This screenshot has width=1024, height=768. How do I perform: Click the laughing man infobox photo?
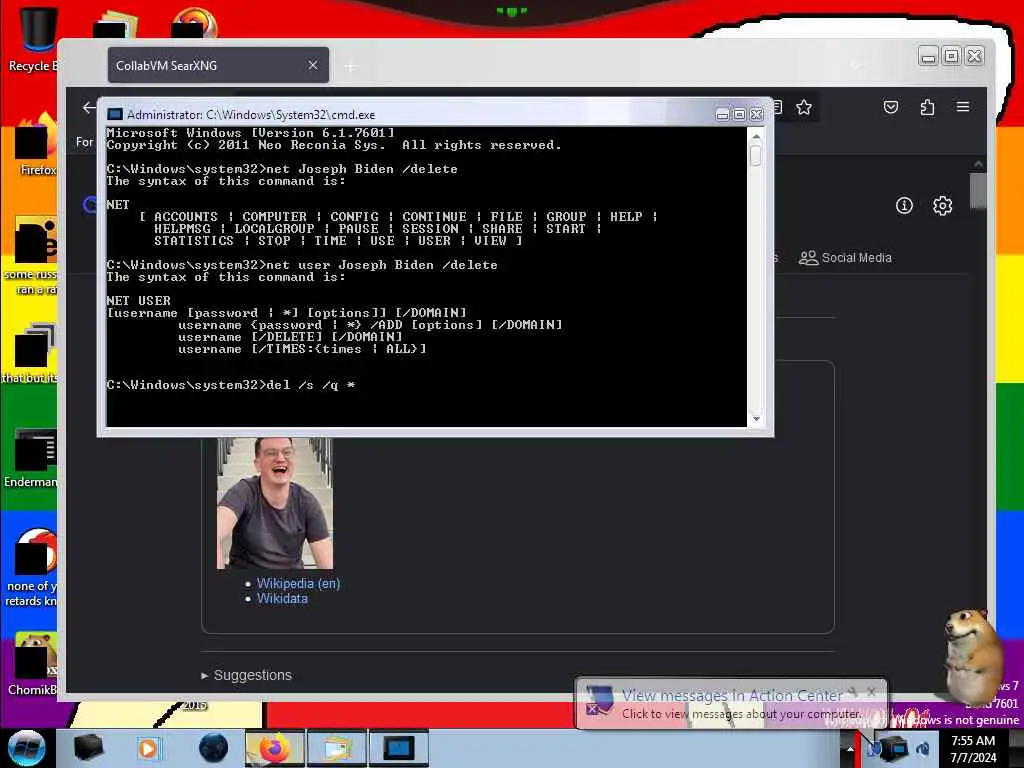[275, 503]
